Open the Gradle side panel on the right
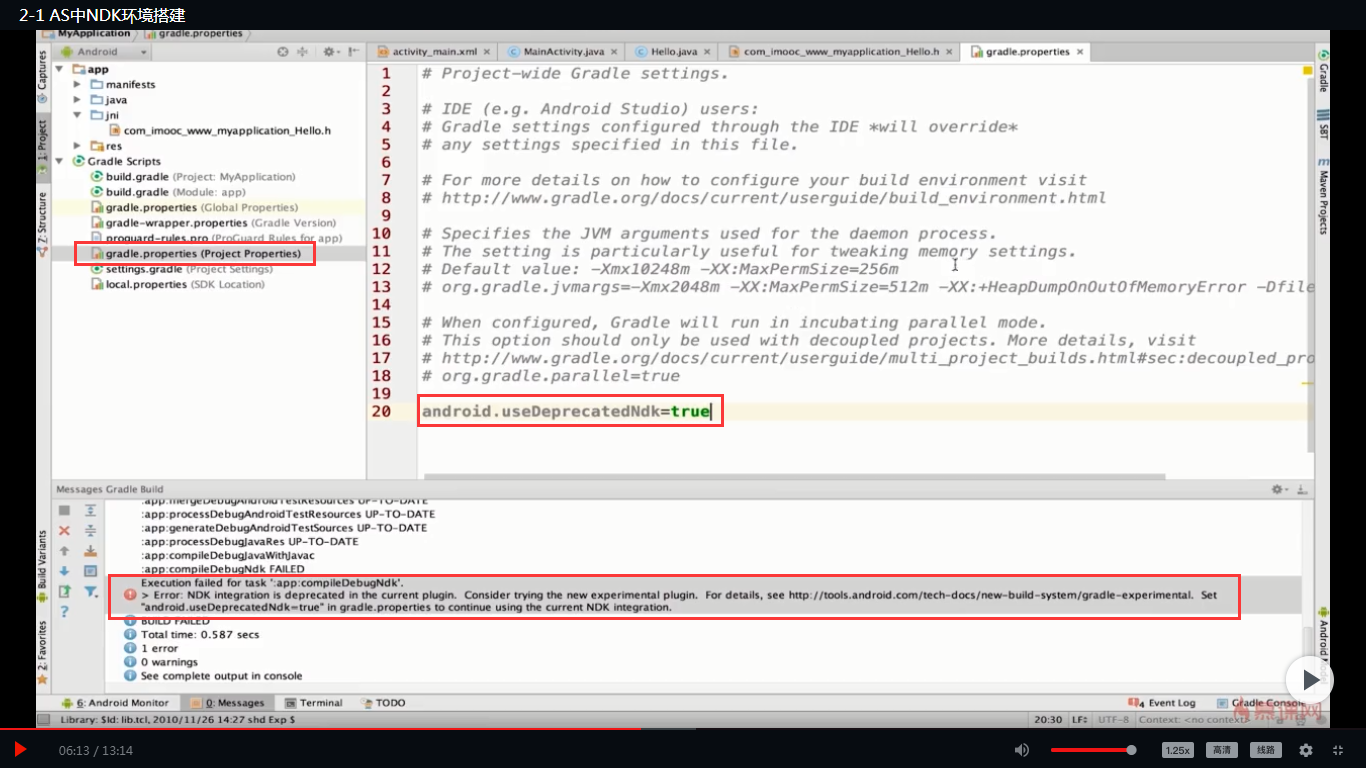 1323,71
